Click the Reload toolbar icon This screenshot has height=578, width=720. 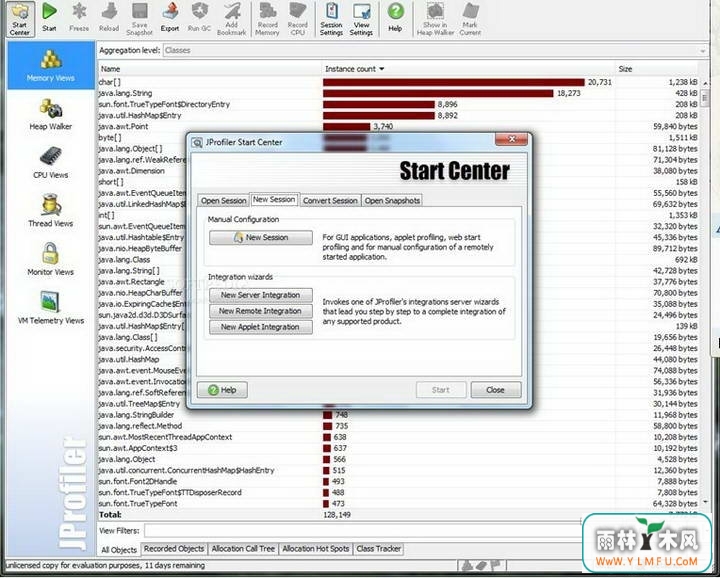click(x=109, y=17)
